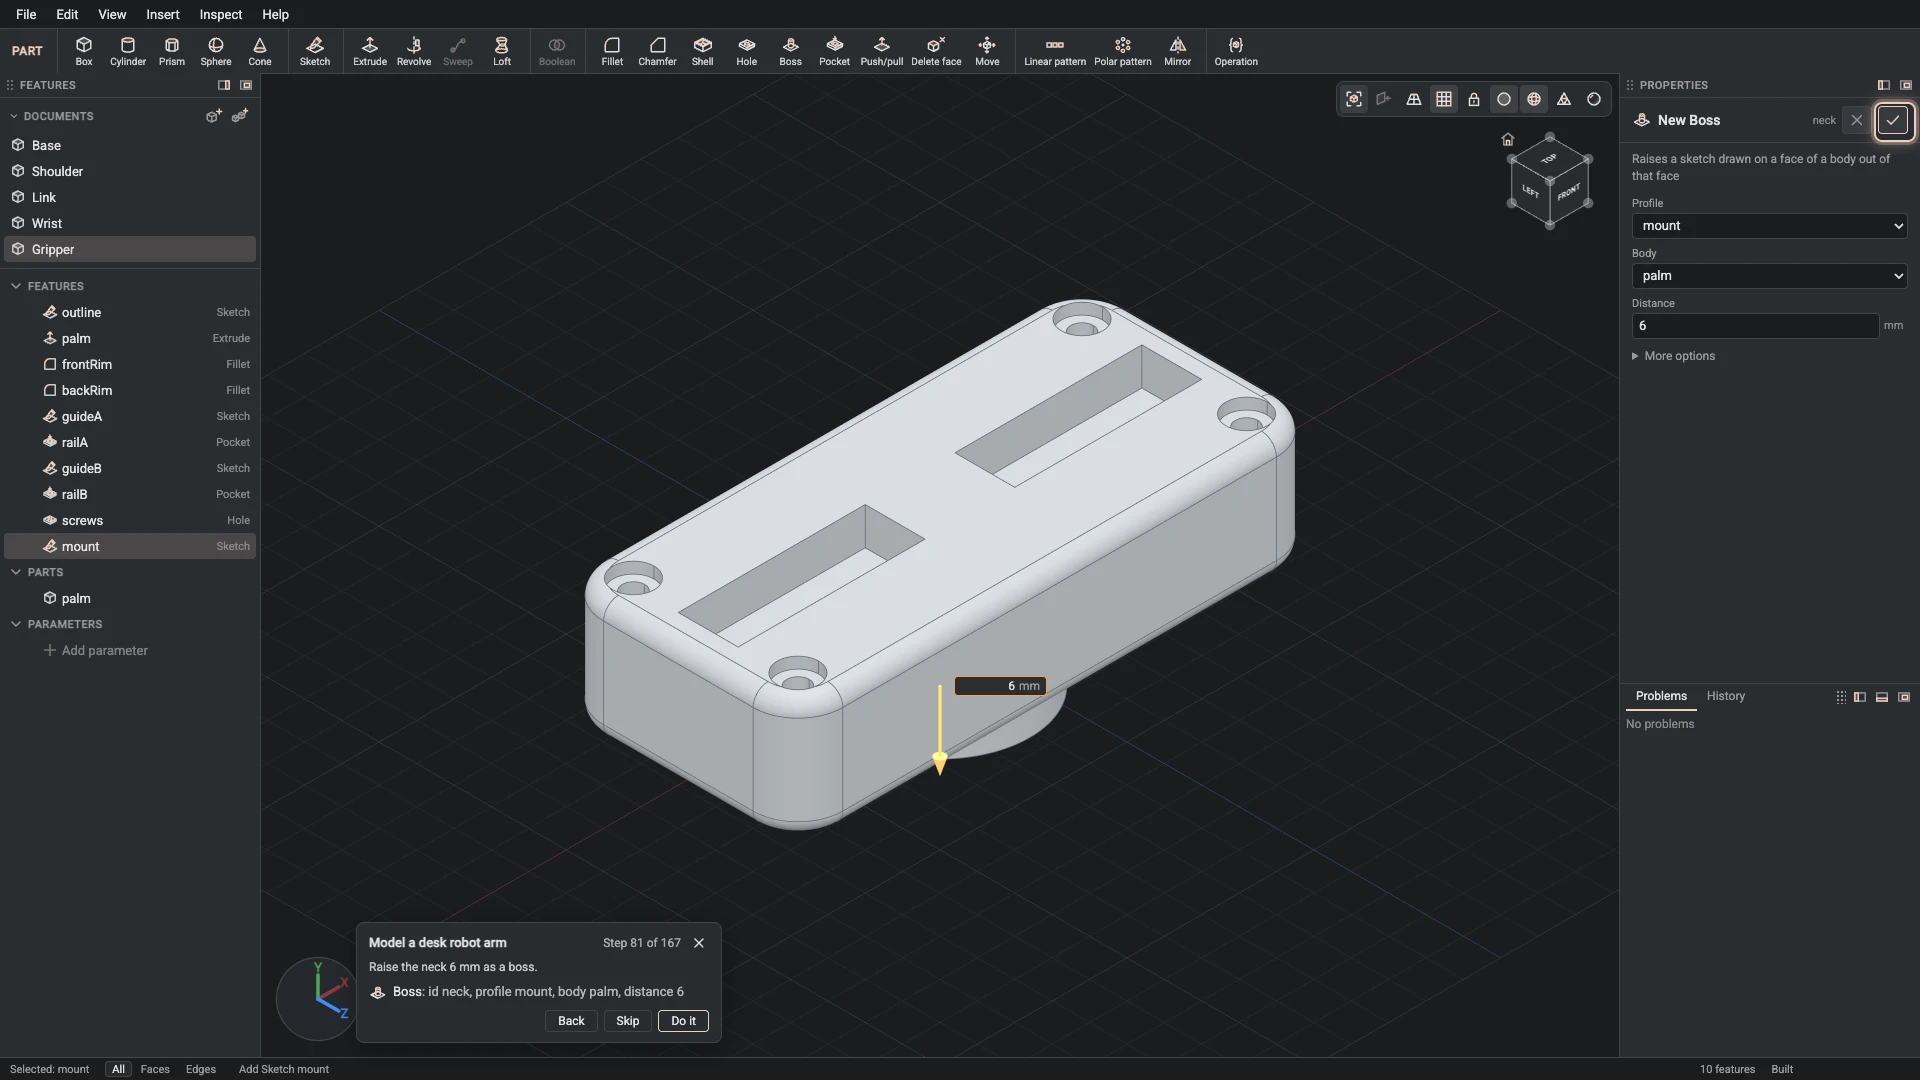Select the Hole tool

click(x=747, y=51)
